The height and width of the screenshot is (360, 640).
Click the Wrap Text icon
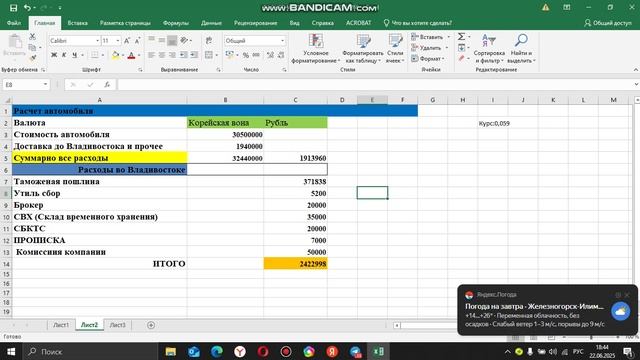click(x=209, y=40)
